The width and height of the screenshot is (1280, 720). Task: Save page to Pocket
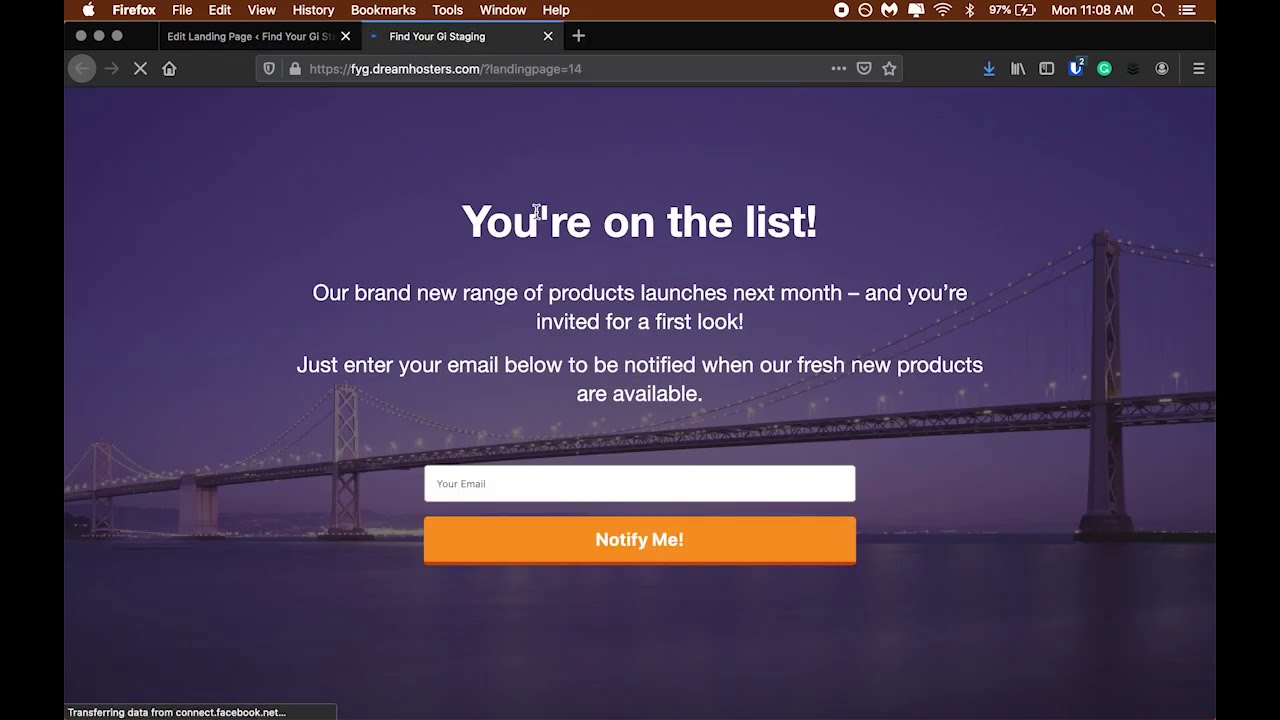pyautogui.click(x=864, y=69)
